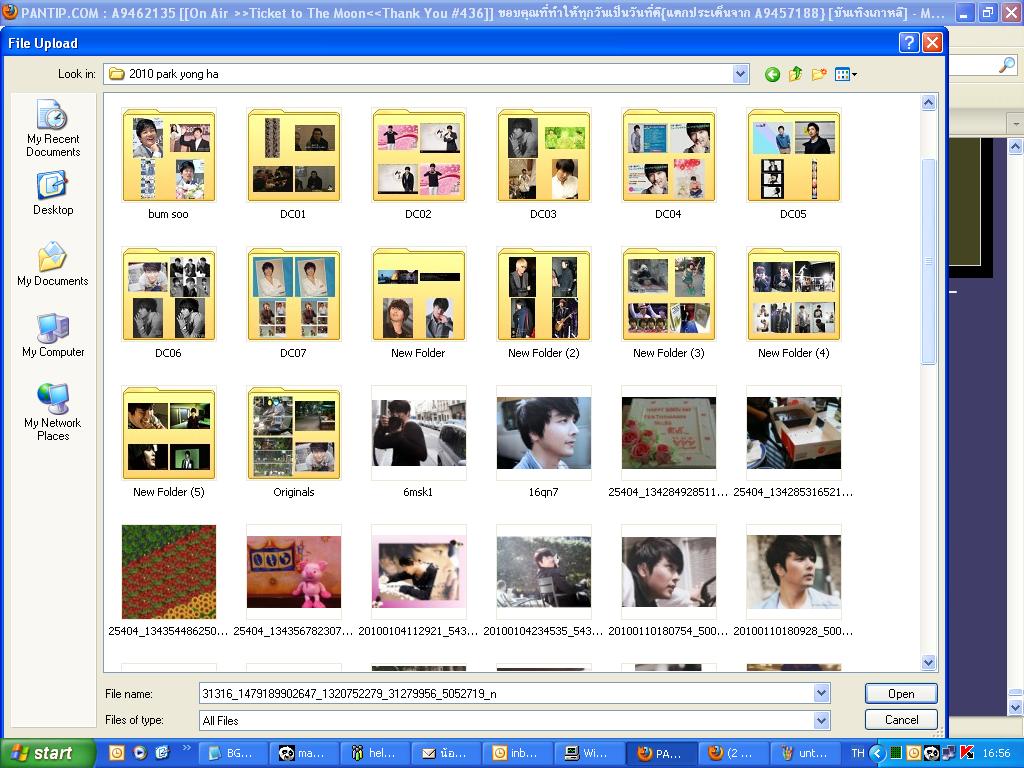
Task: Go to Desktop in places bar
Action: pyautogui.click(x=53, y=193)
